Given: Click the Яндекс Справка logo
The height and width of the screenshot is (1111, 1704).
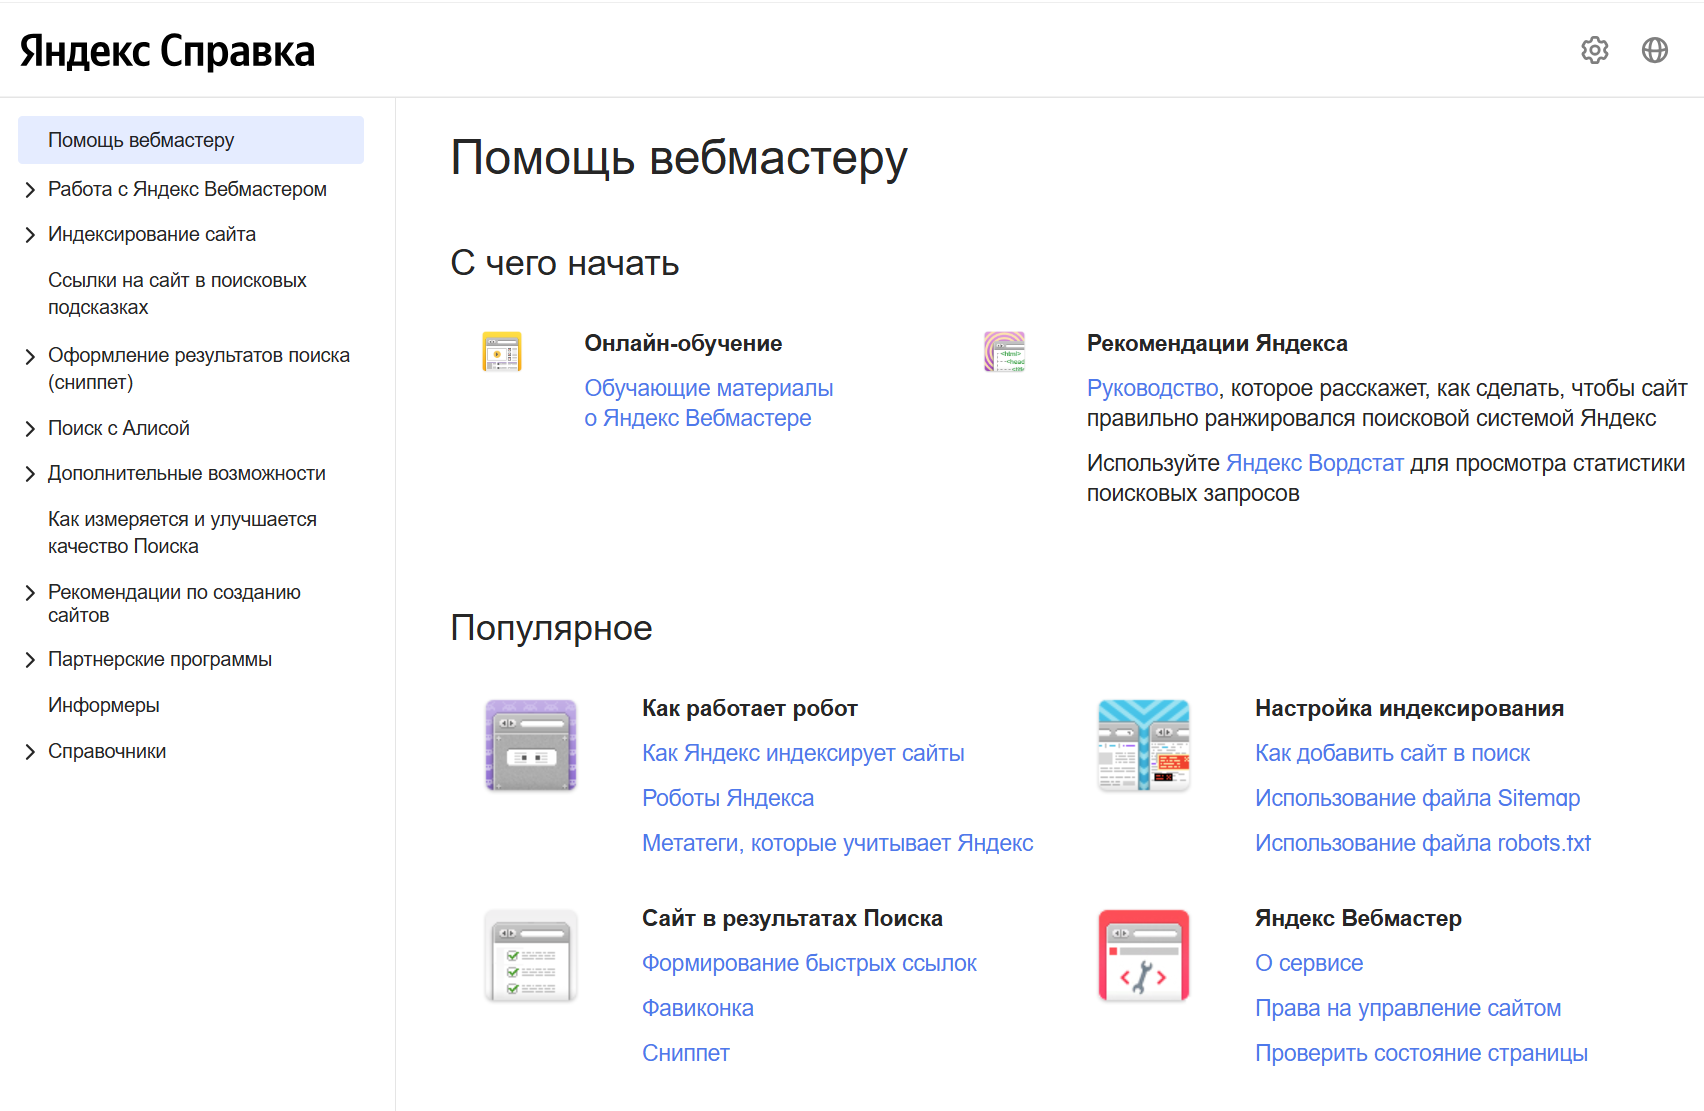Looking at the screenshot, I should (167, 52).
